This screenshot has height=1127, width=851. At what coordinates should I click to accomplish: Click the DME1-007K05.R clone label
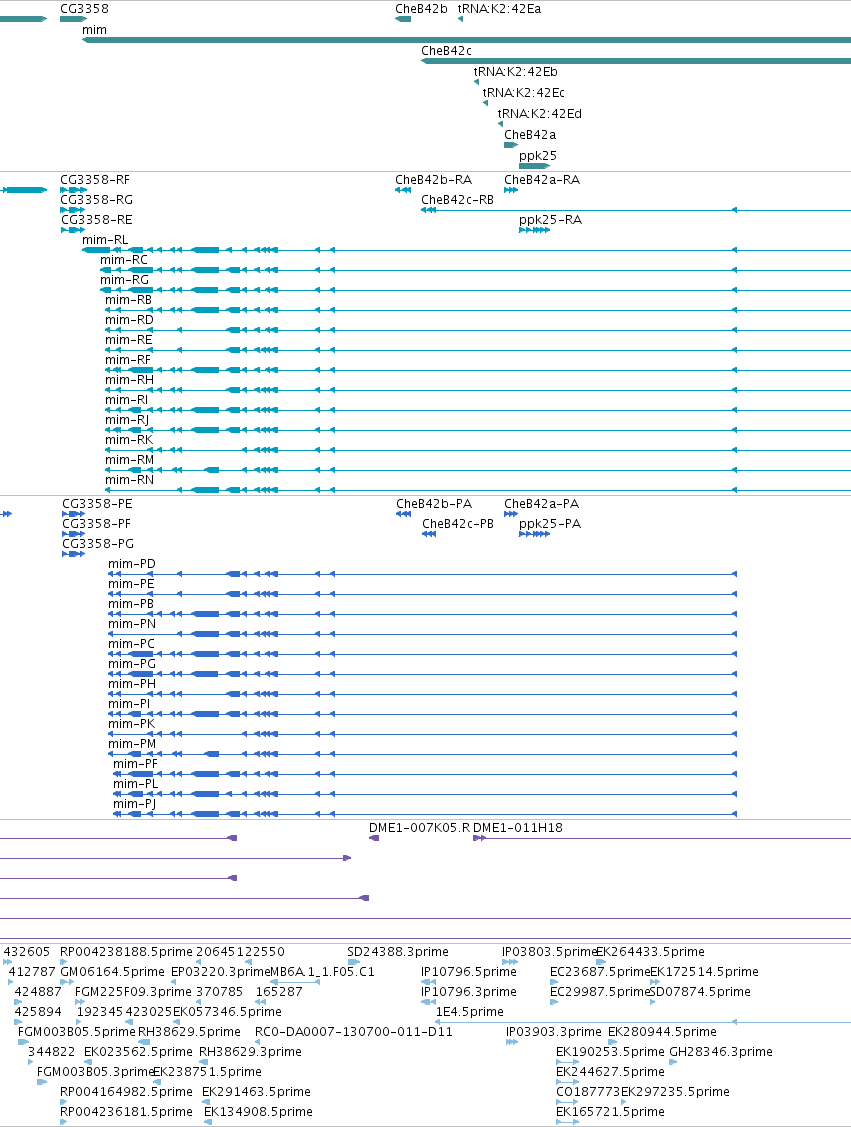(x=419, y=827)
